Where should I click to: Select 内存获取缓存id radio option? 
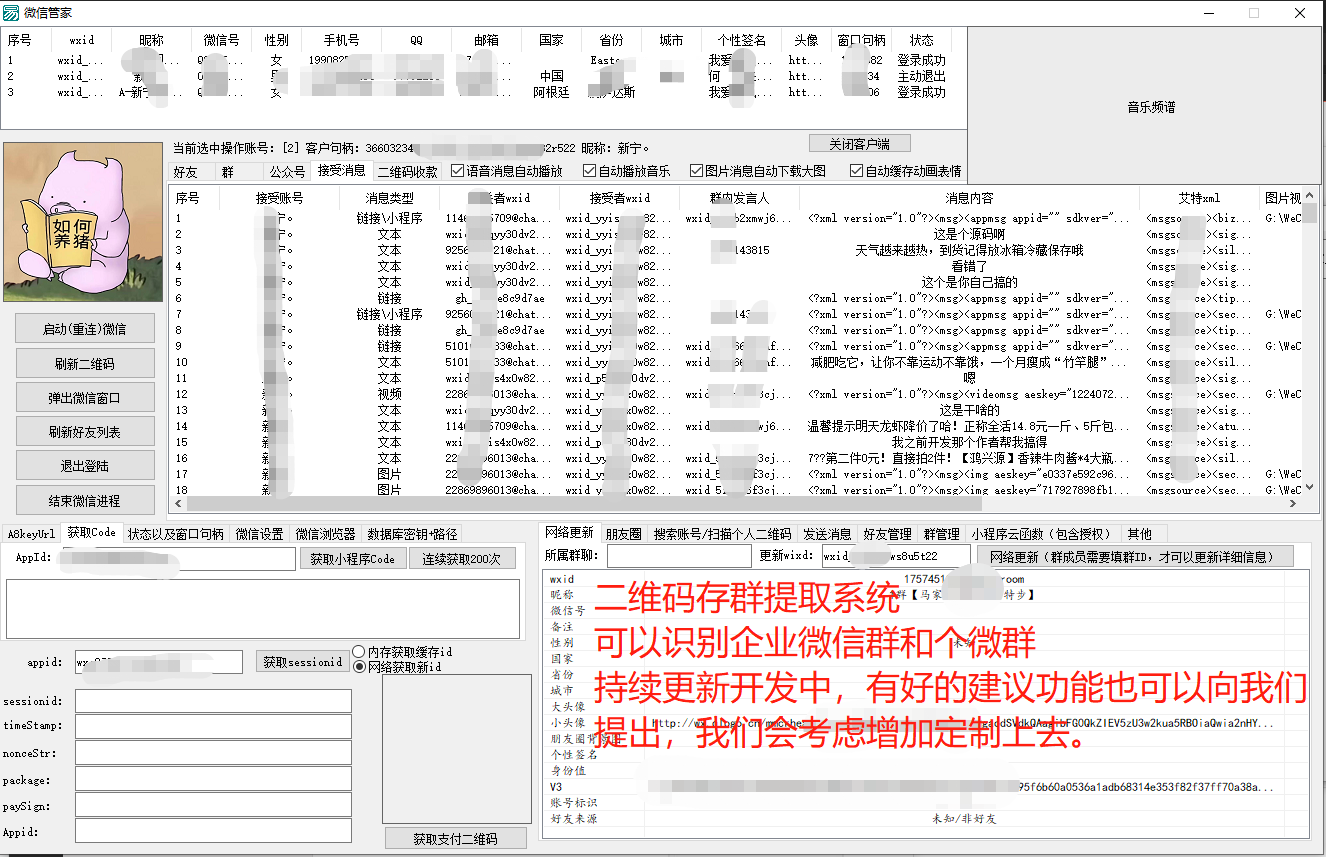tap(403, 652)
